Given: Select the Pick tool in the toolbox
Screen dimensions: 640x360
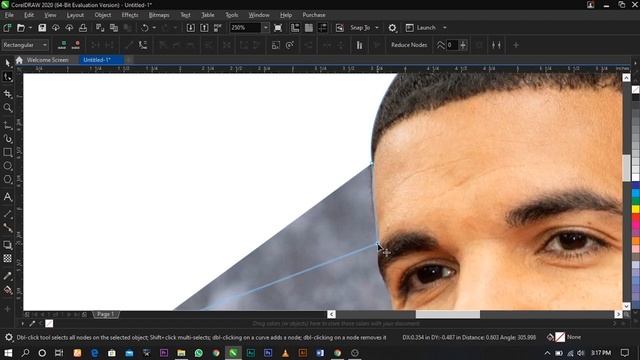Looking at the screenshot, I should (7, 62).
